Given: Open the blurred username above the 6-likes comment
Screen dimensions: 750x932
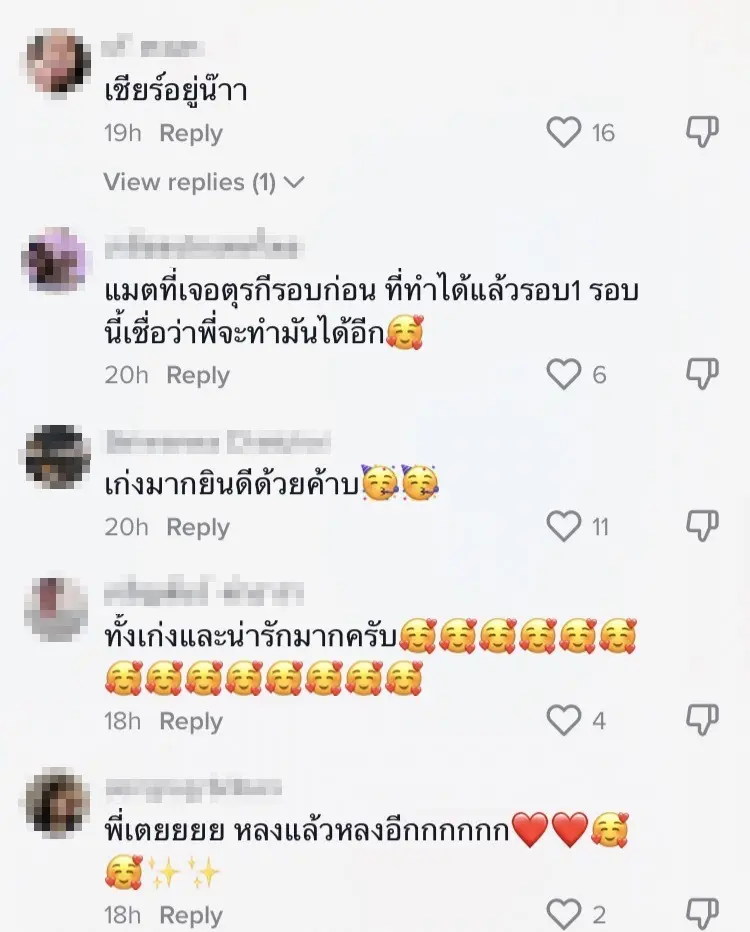Looking at the screenshot, I should [x=201, y=247].
